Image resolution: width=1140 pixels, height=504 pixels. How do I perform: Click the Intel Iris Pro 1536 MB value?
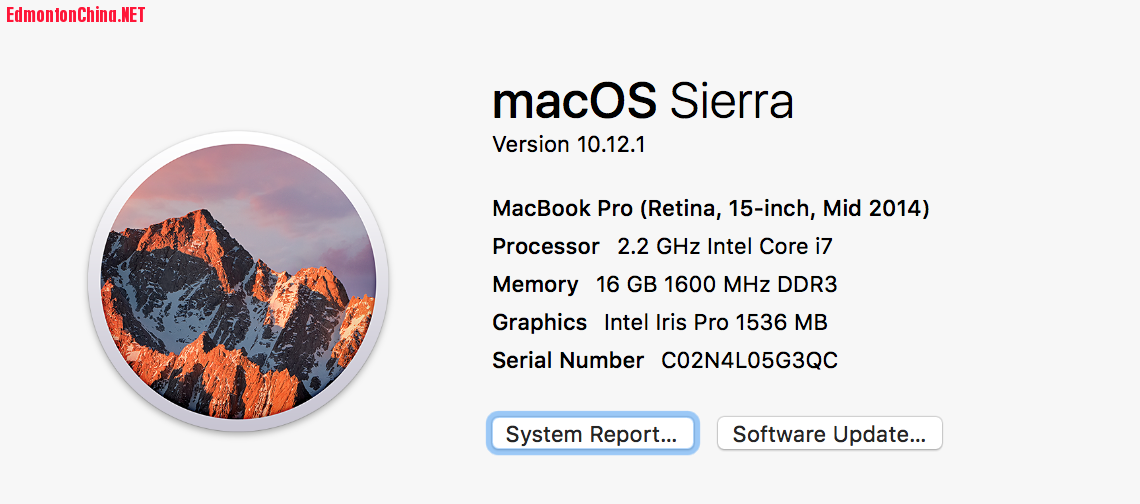click(715, 322)
